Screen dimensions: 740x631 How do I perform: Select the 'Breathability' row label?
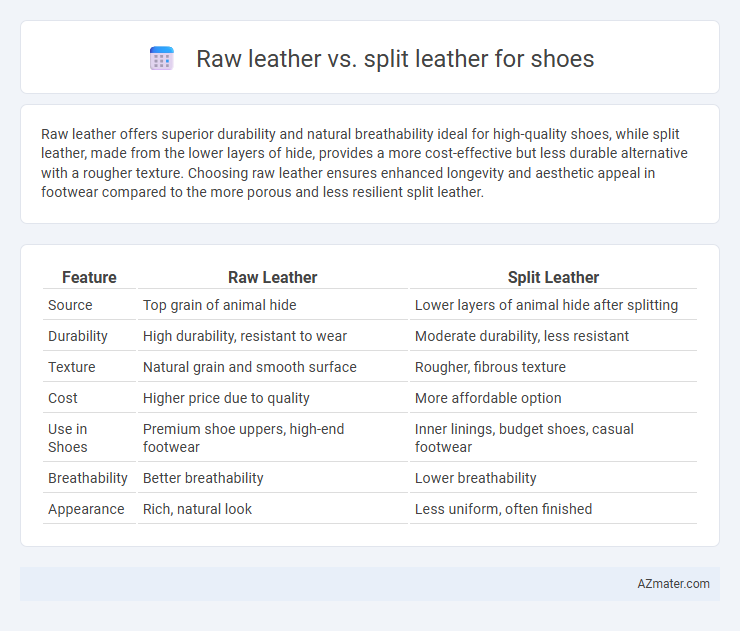tap(88, 478)
